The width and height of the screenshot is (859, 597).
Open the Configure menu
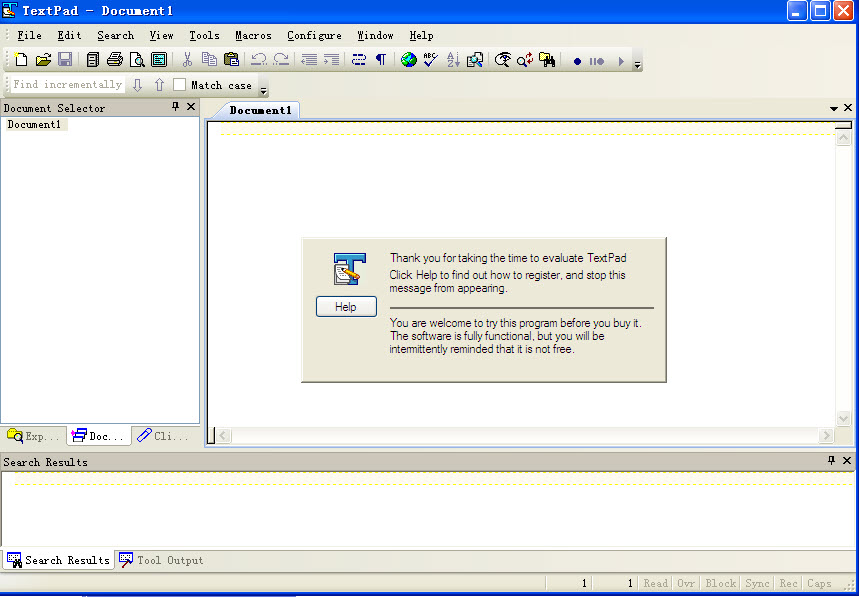[314, 36]
